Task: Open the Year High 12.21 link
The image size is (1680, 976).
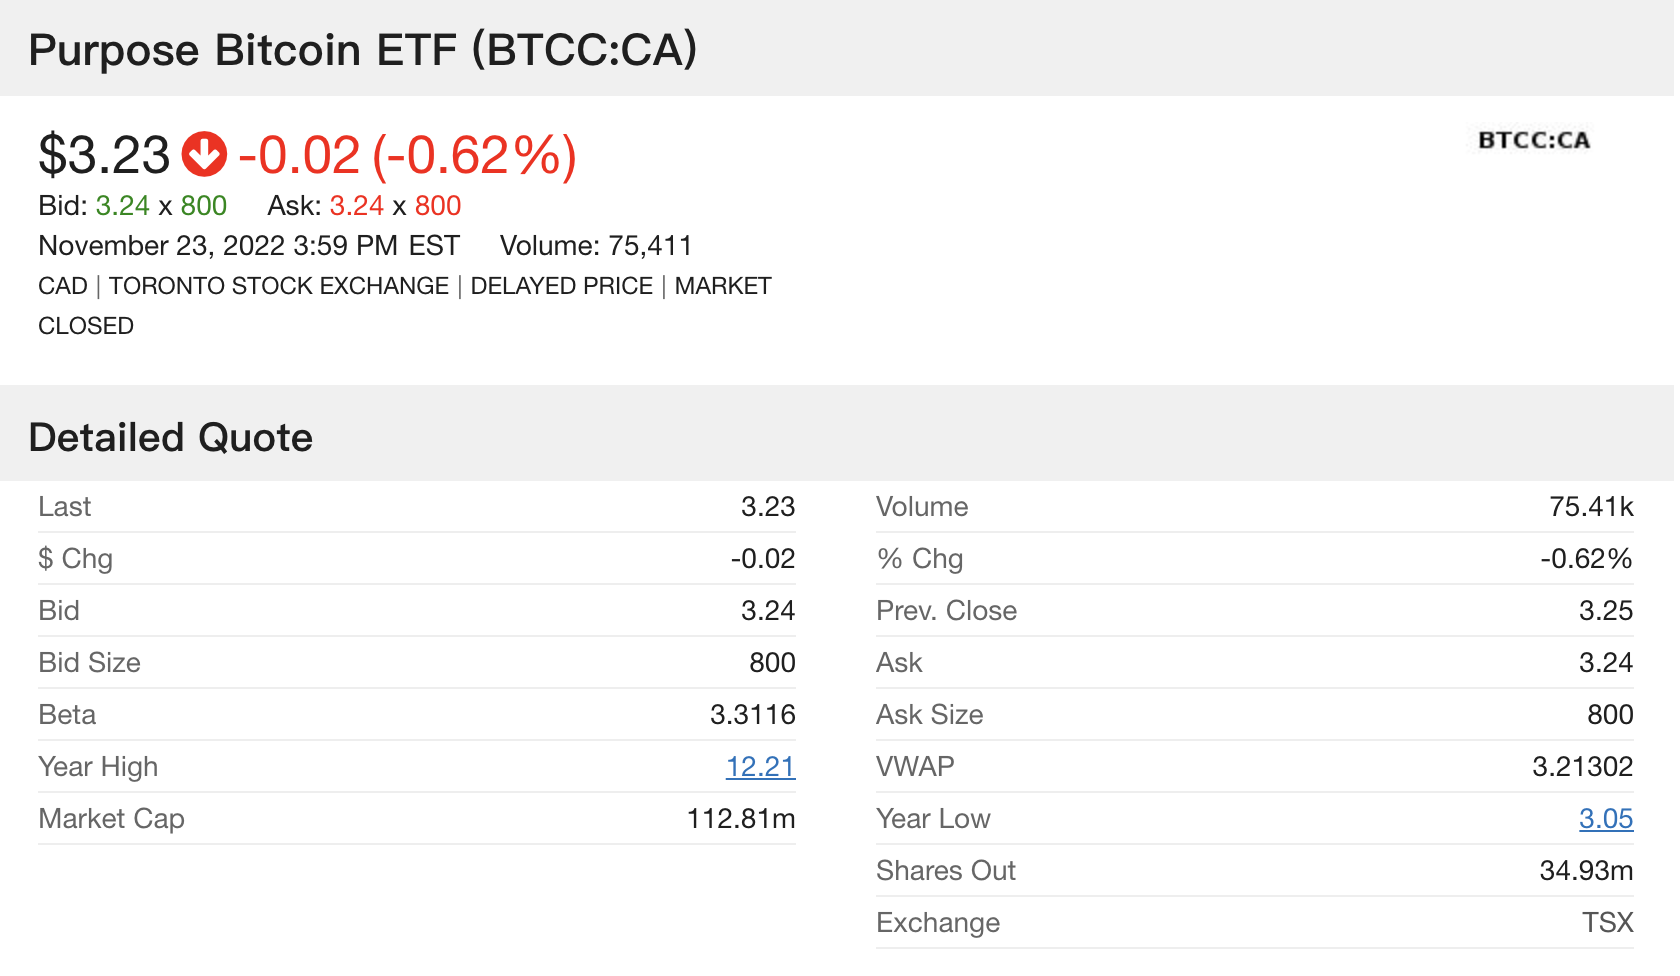Action: 760,767
